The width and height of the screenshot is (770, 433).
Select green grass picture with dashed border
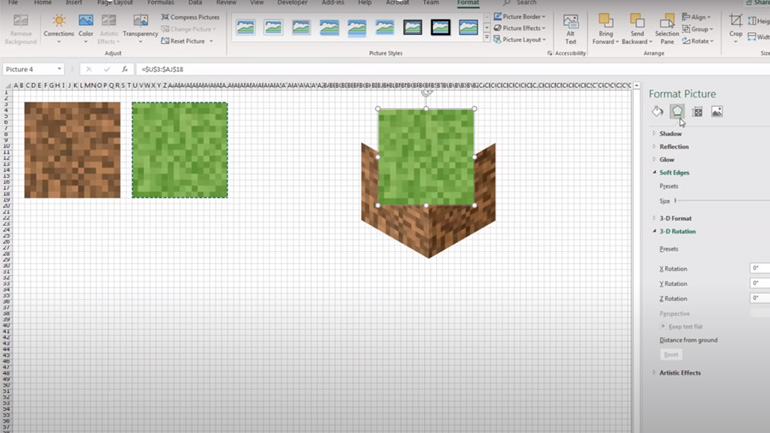point(180,150)
